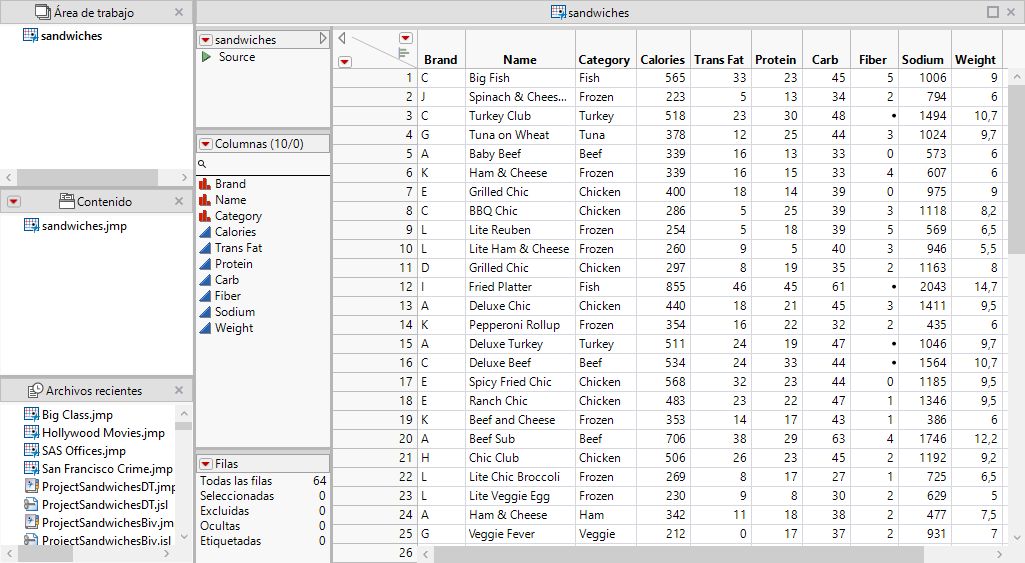Screen dimensions: 1025x563
Task: Select the Sodium continuous column icon
Action: pyautogui.click(x=205, y=312)
